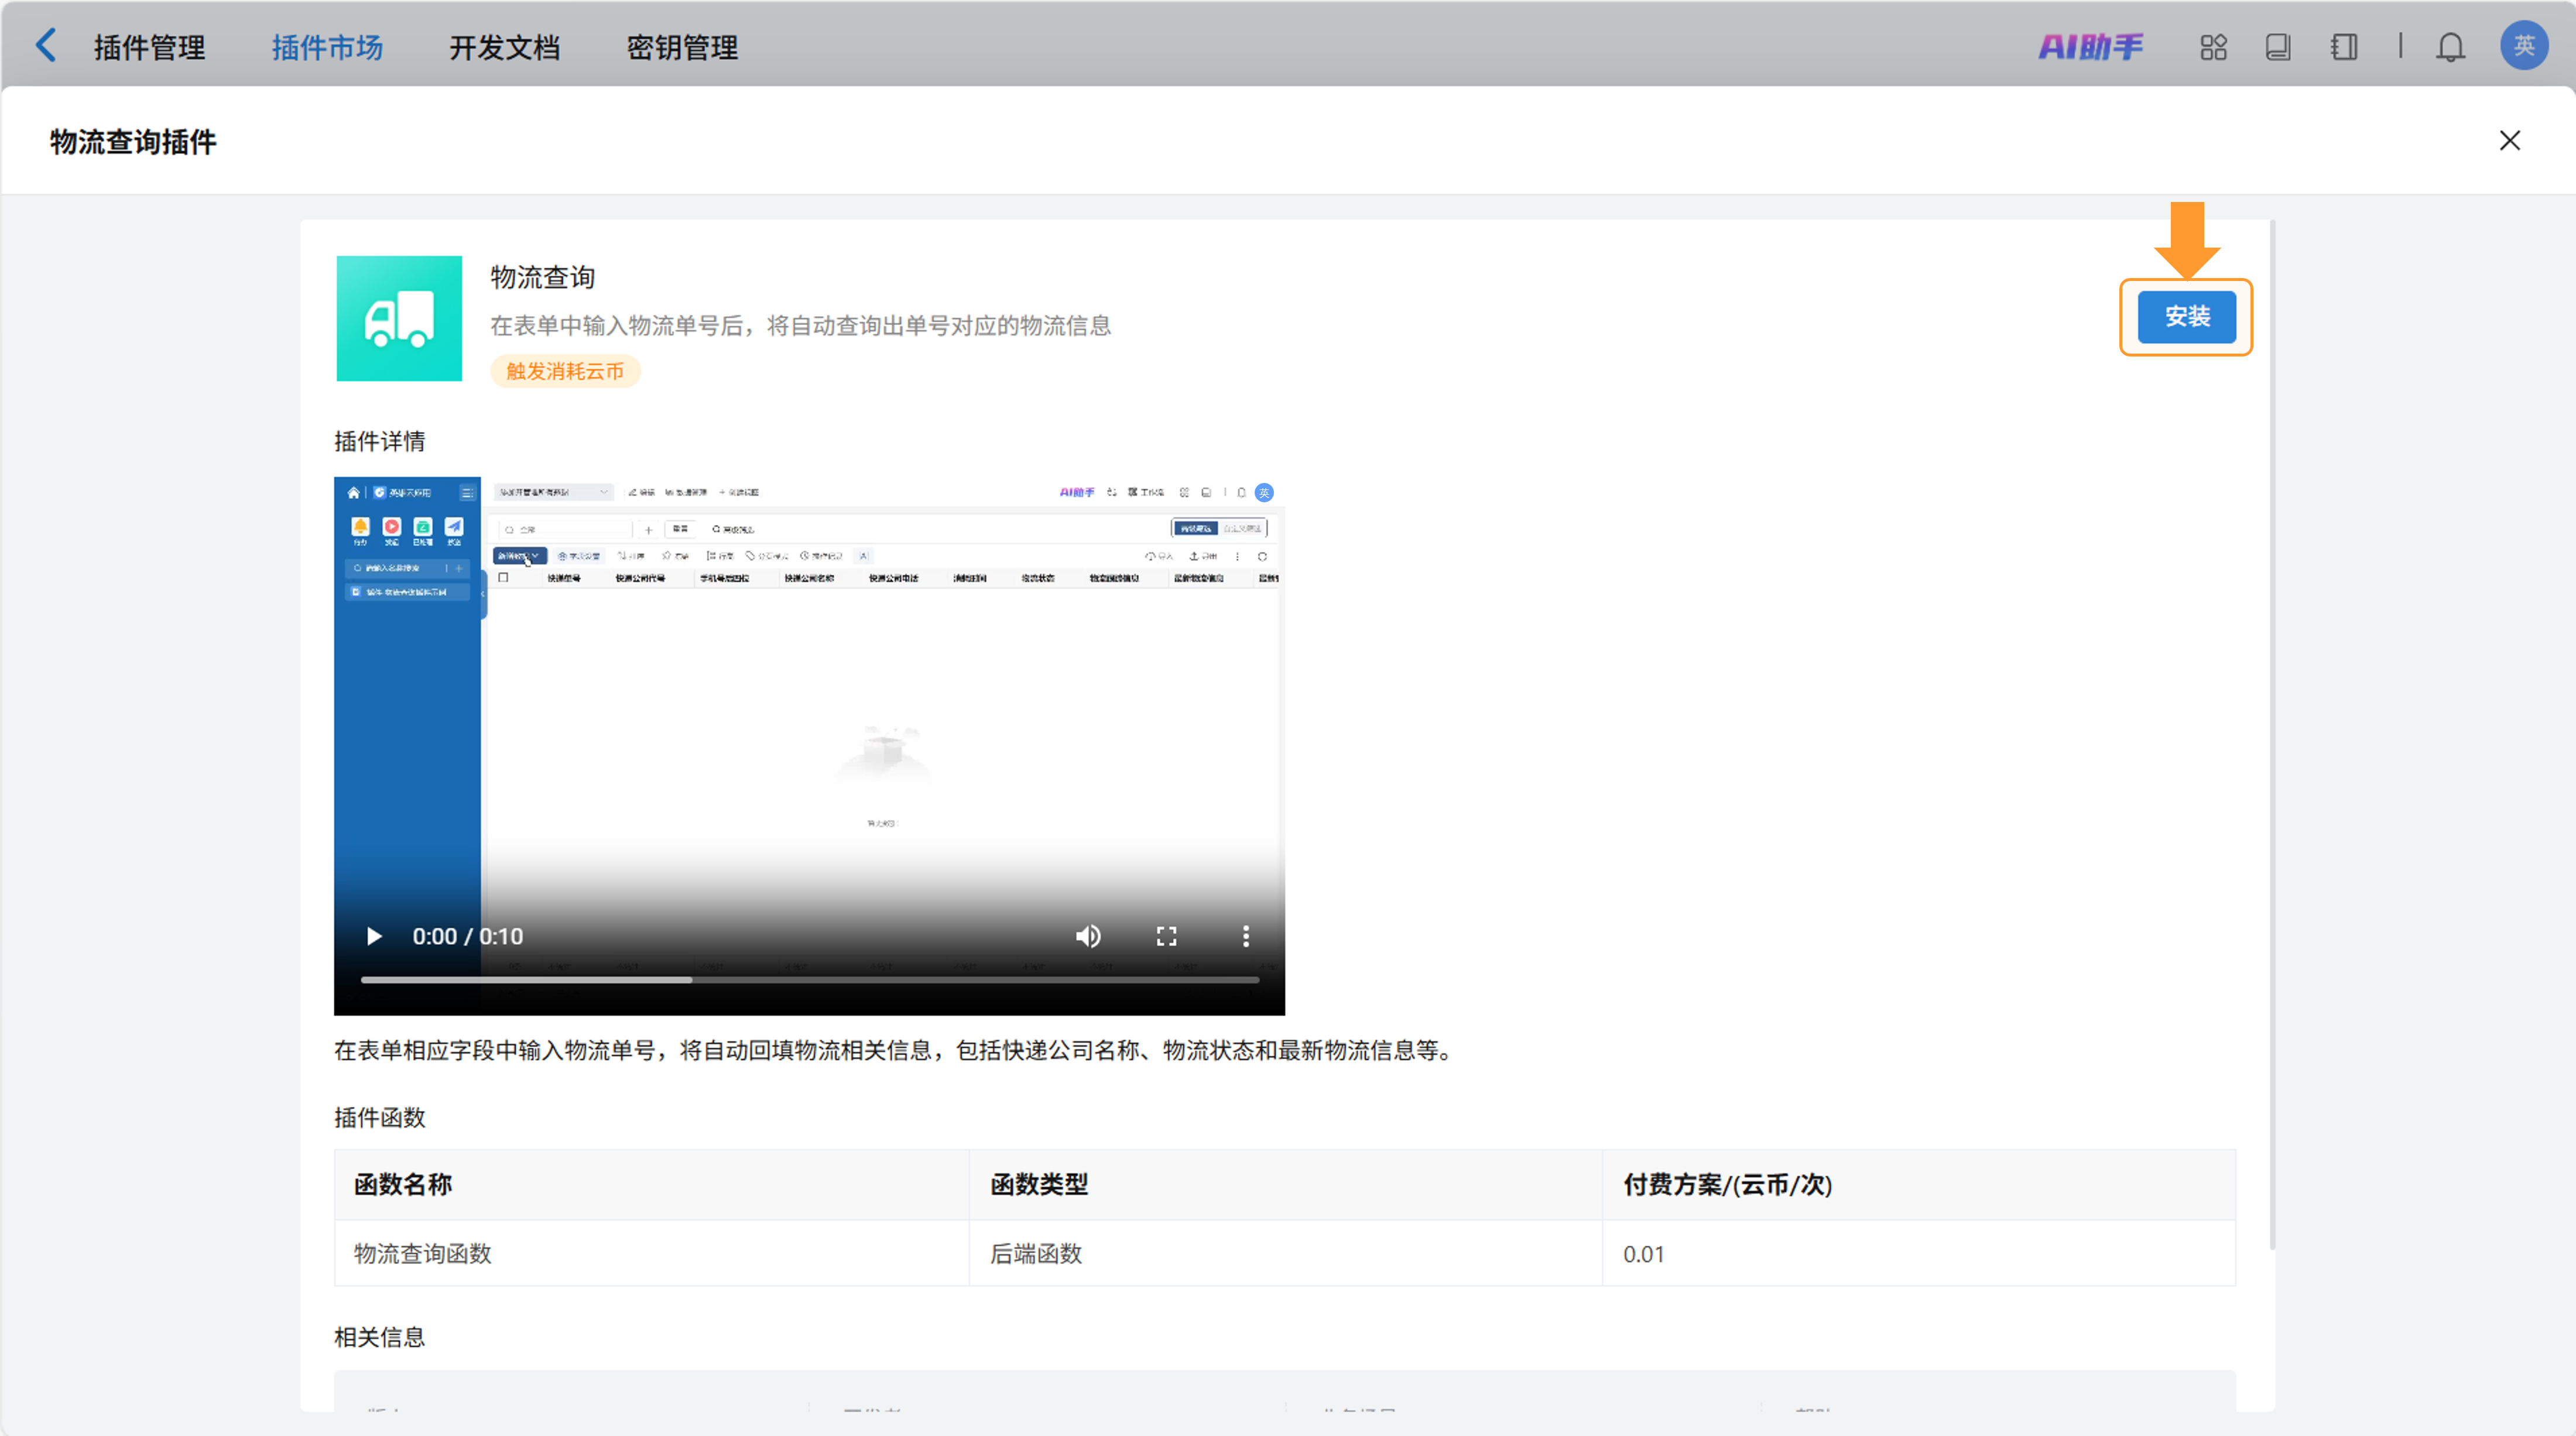Click the plugin detail page scrollbar
Screen dimensions: 2576x1436
2272,735
